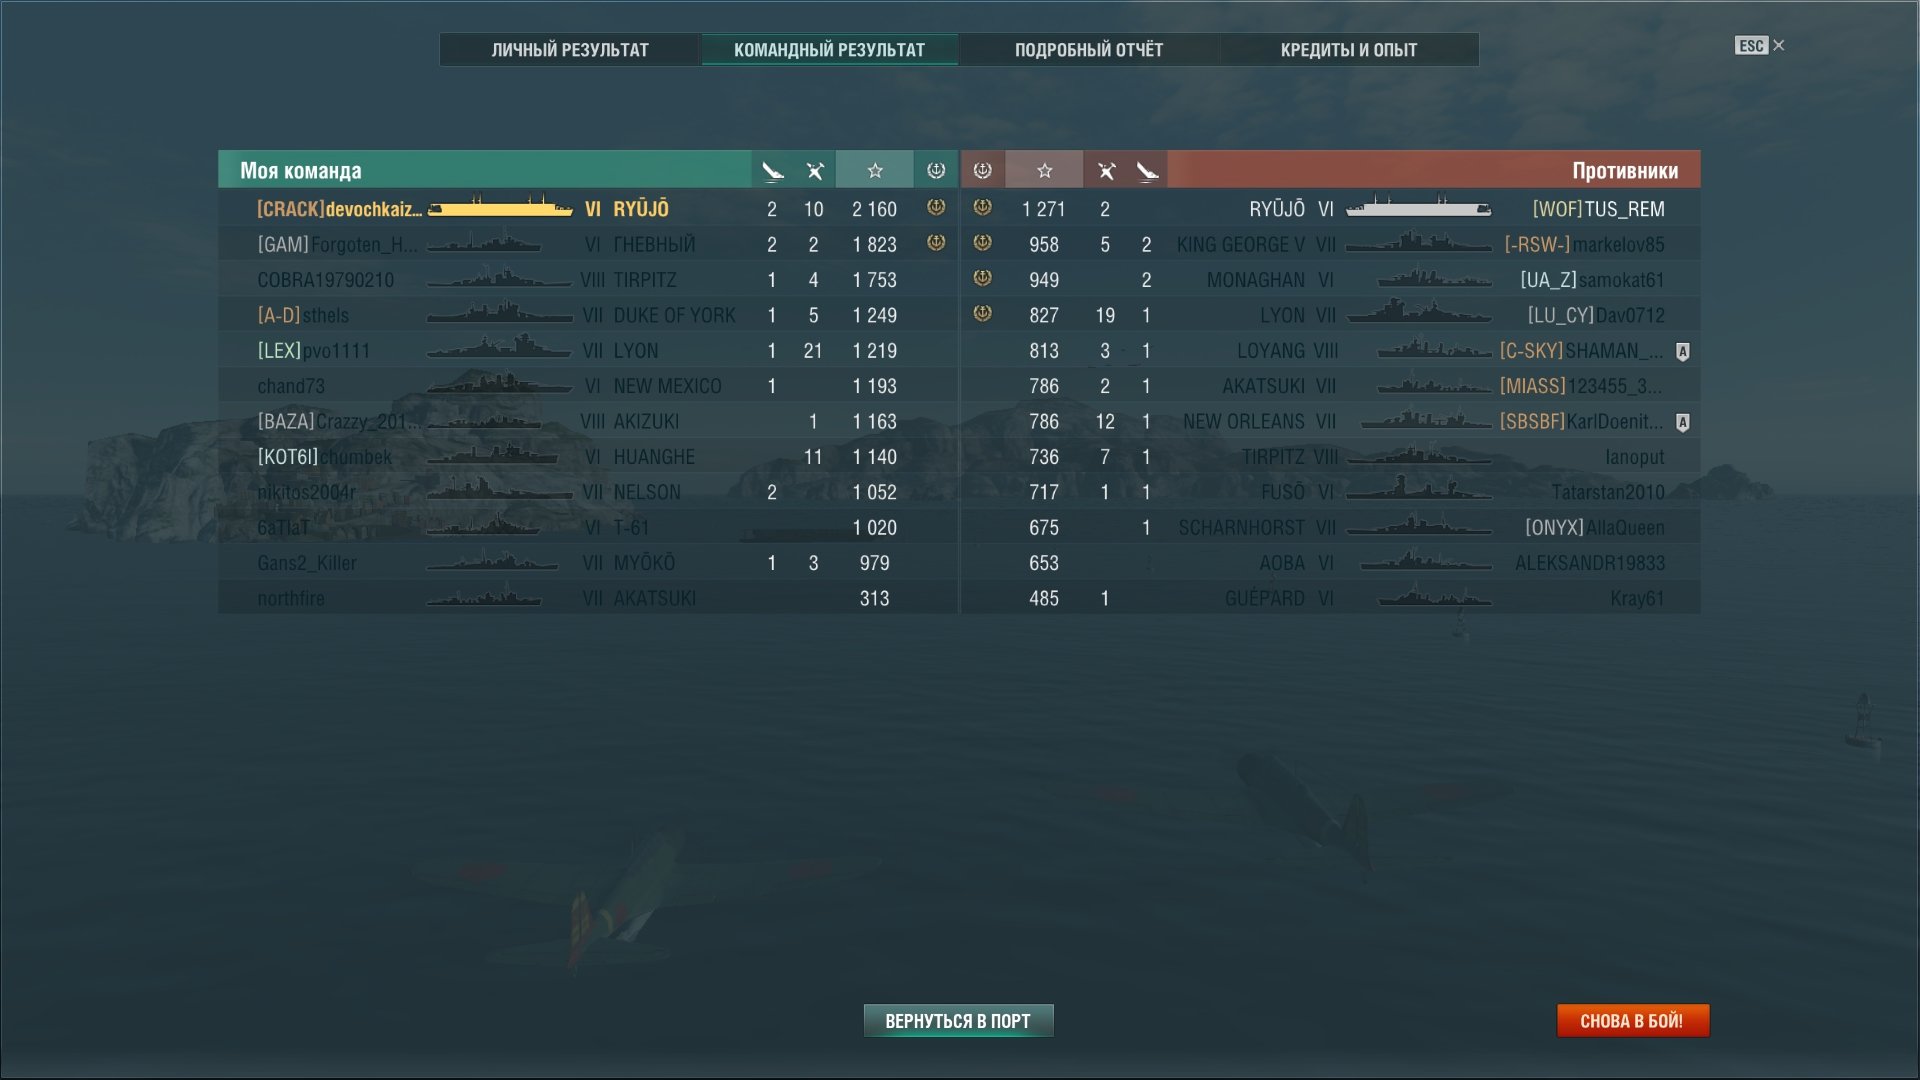This screenshot has width=1920, height=1080.
Task: Sort my team by ships destroyed icon
Action: tap(772, 171)
